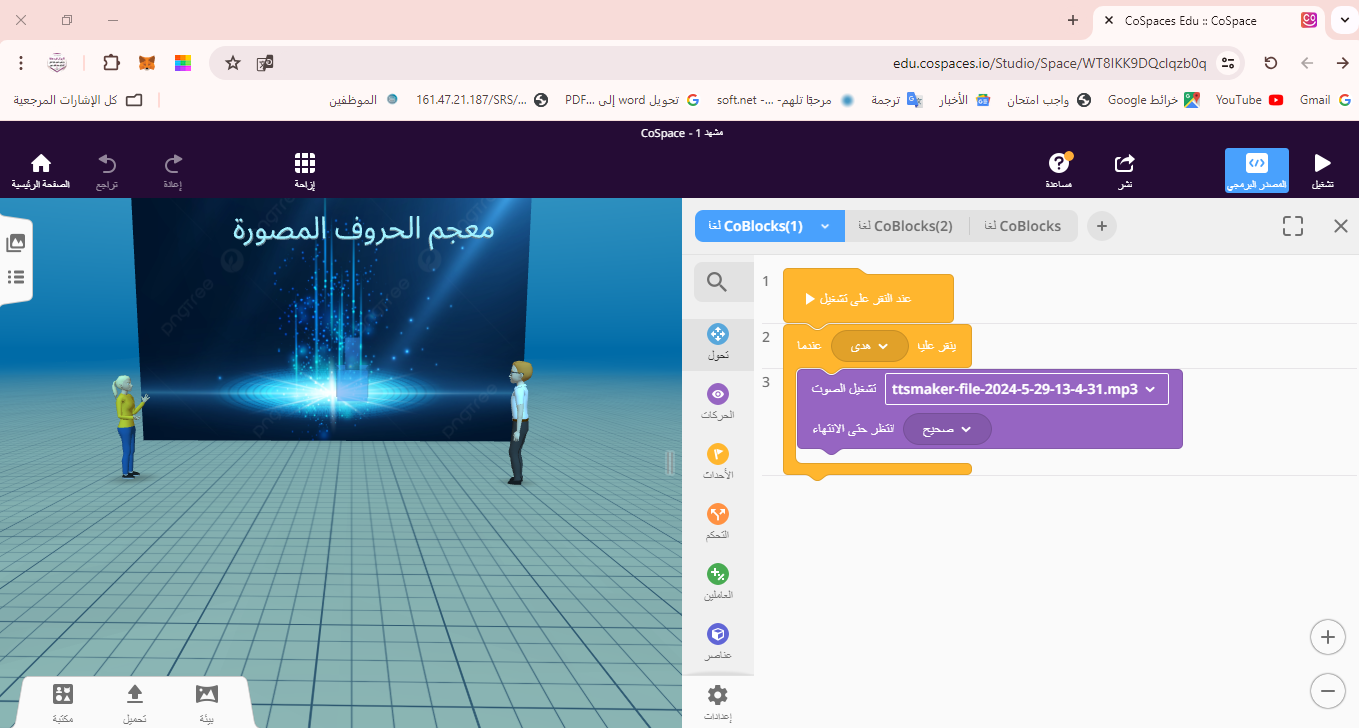
Task: Select the blonde girl character in scene
Action: coord(127,426)
